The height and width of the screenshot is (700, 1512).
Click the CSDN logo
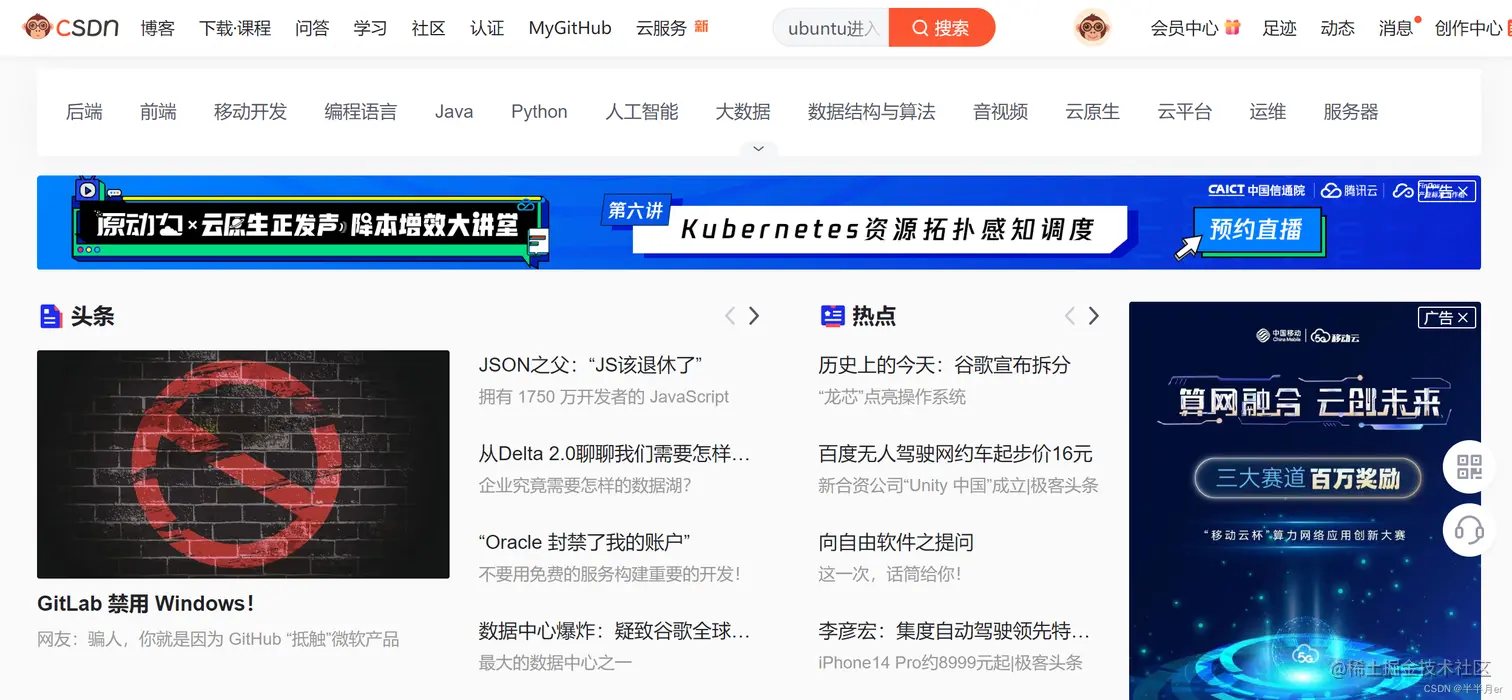[70, 27]
